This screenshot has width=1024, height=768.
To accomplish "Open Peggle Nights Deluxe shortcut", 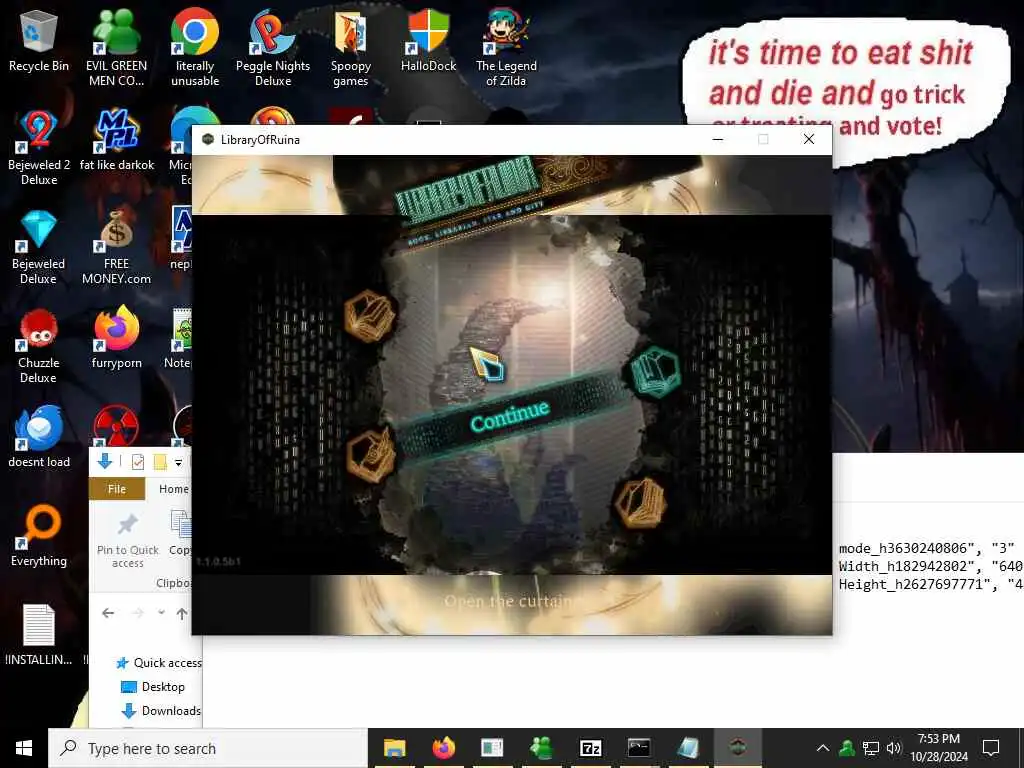I will click(x=272, y=49).
